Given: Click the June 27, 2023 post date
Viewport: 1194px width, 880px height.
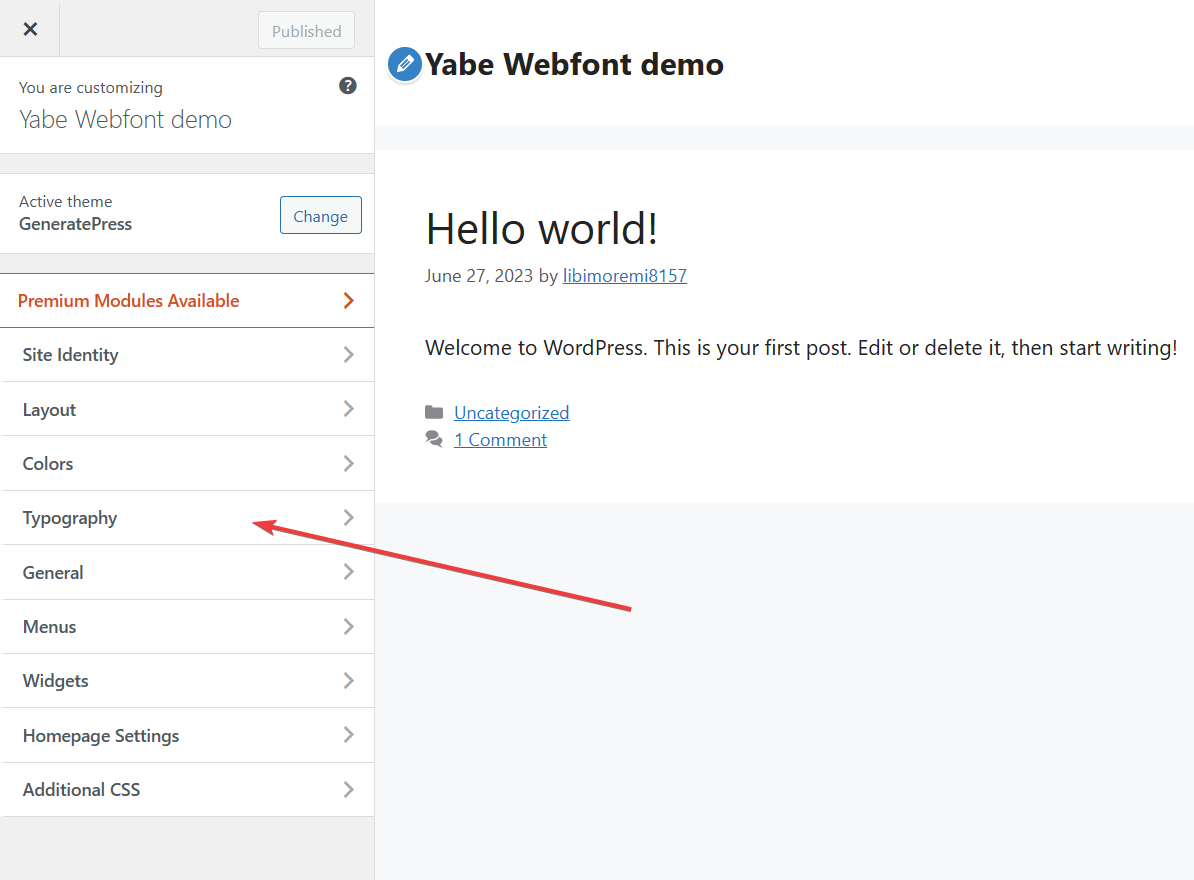Looking at the screenshot, I should [x=479, y=276].
